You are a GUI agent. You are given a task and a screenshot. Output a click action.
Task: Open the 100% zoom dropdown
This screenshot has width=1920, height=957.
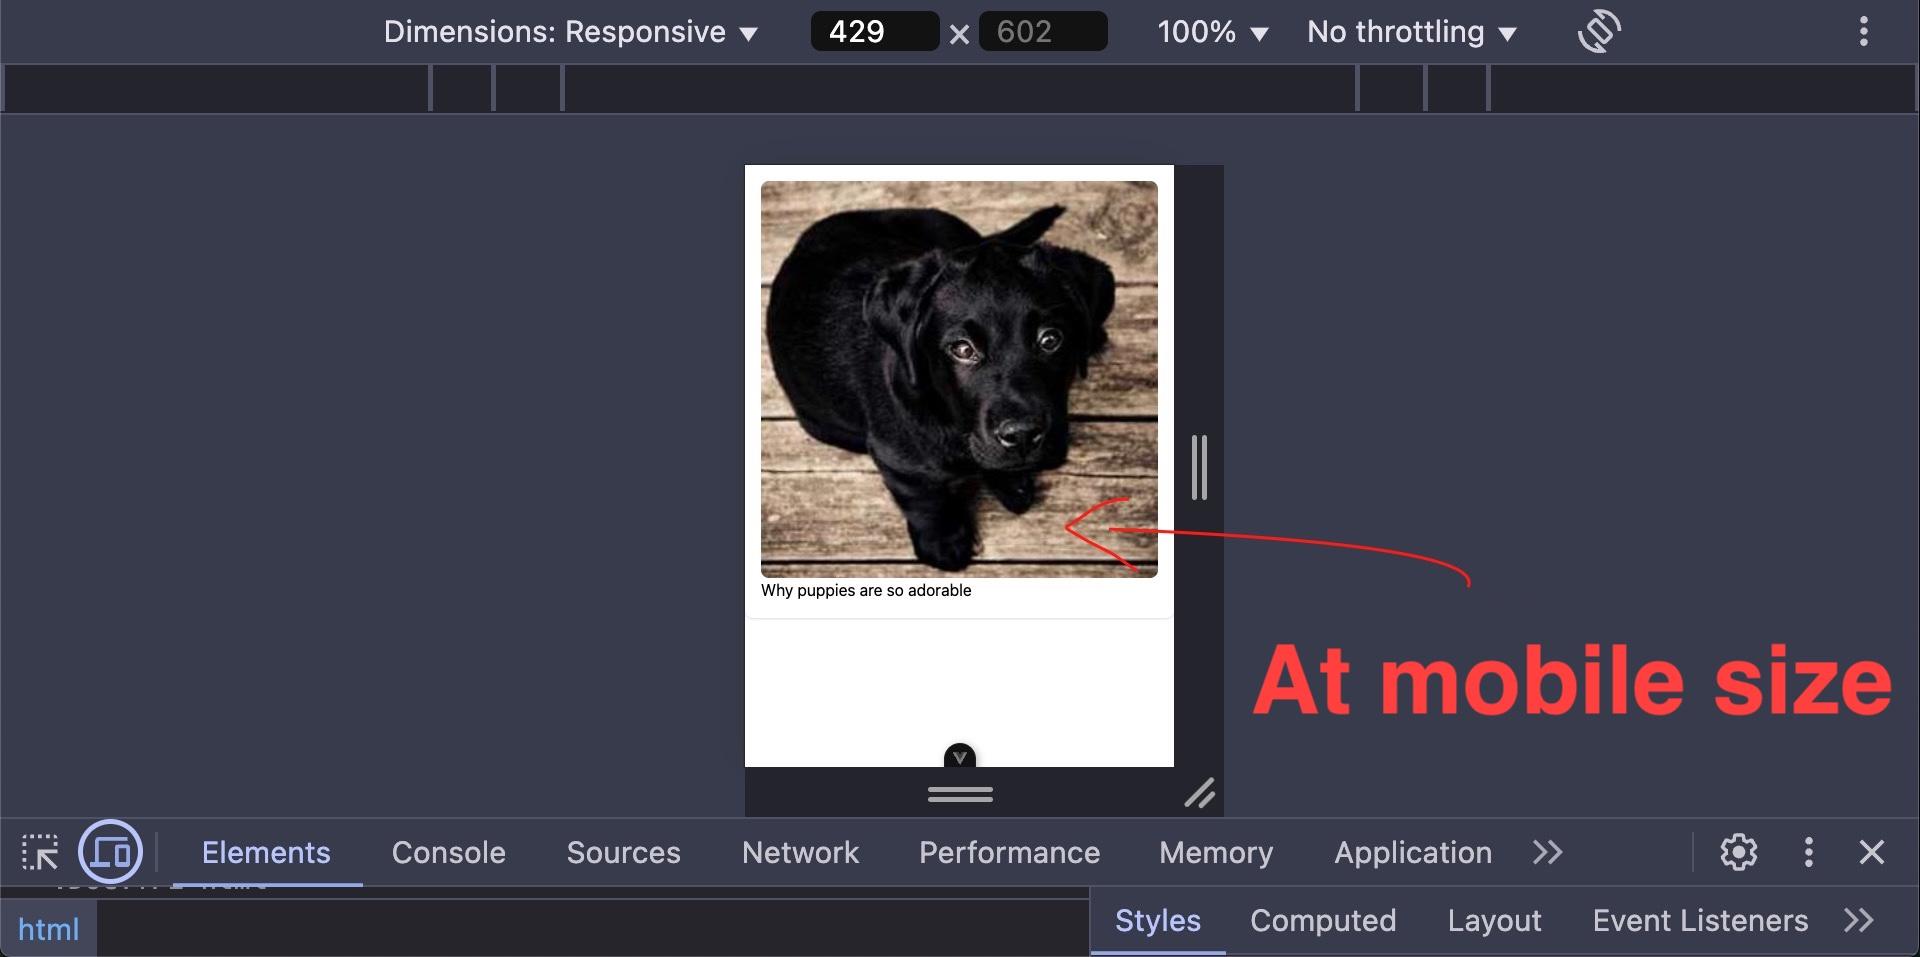(x=1212, y=32)
